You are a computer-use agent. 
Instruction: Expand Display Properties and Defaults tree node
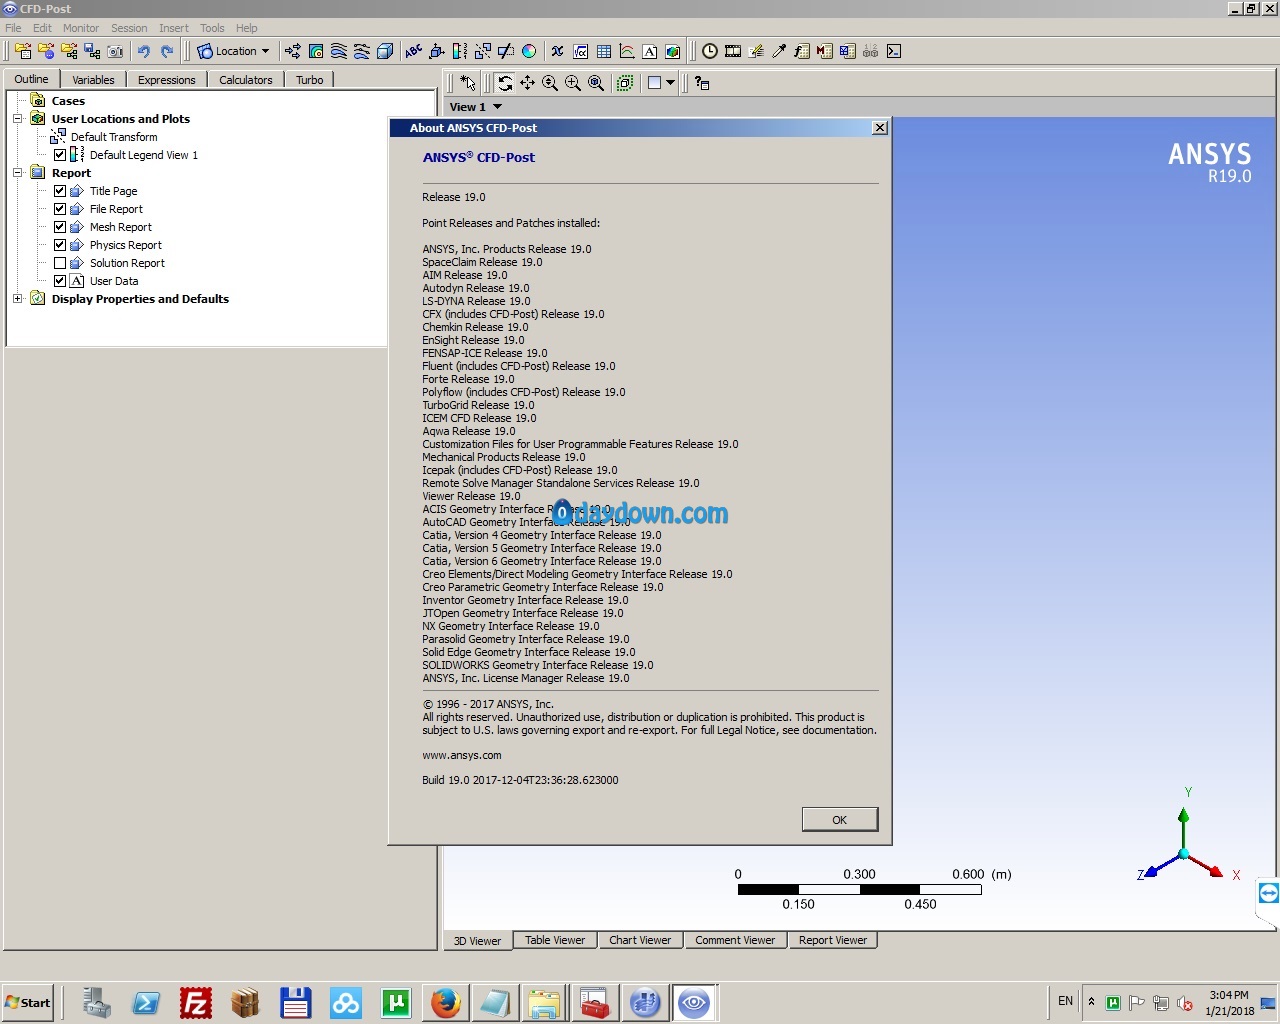pos(17,299)
